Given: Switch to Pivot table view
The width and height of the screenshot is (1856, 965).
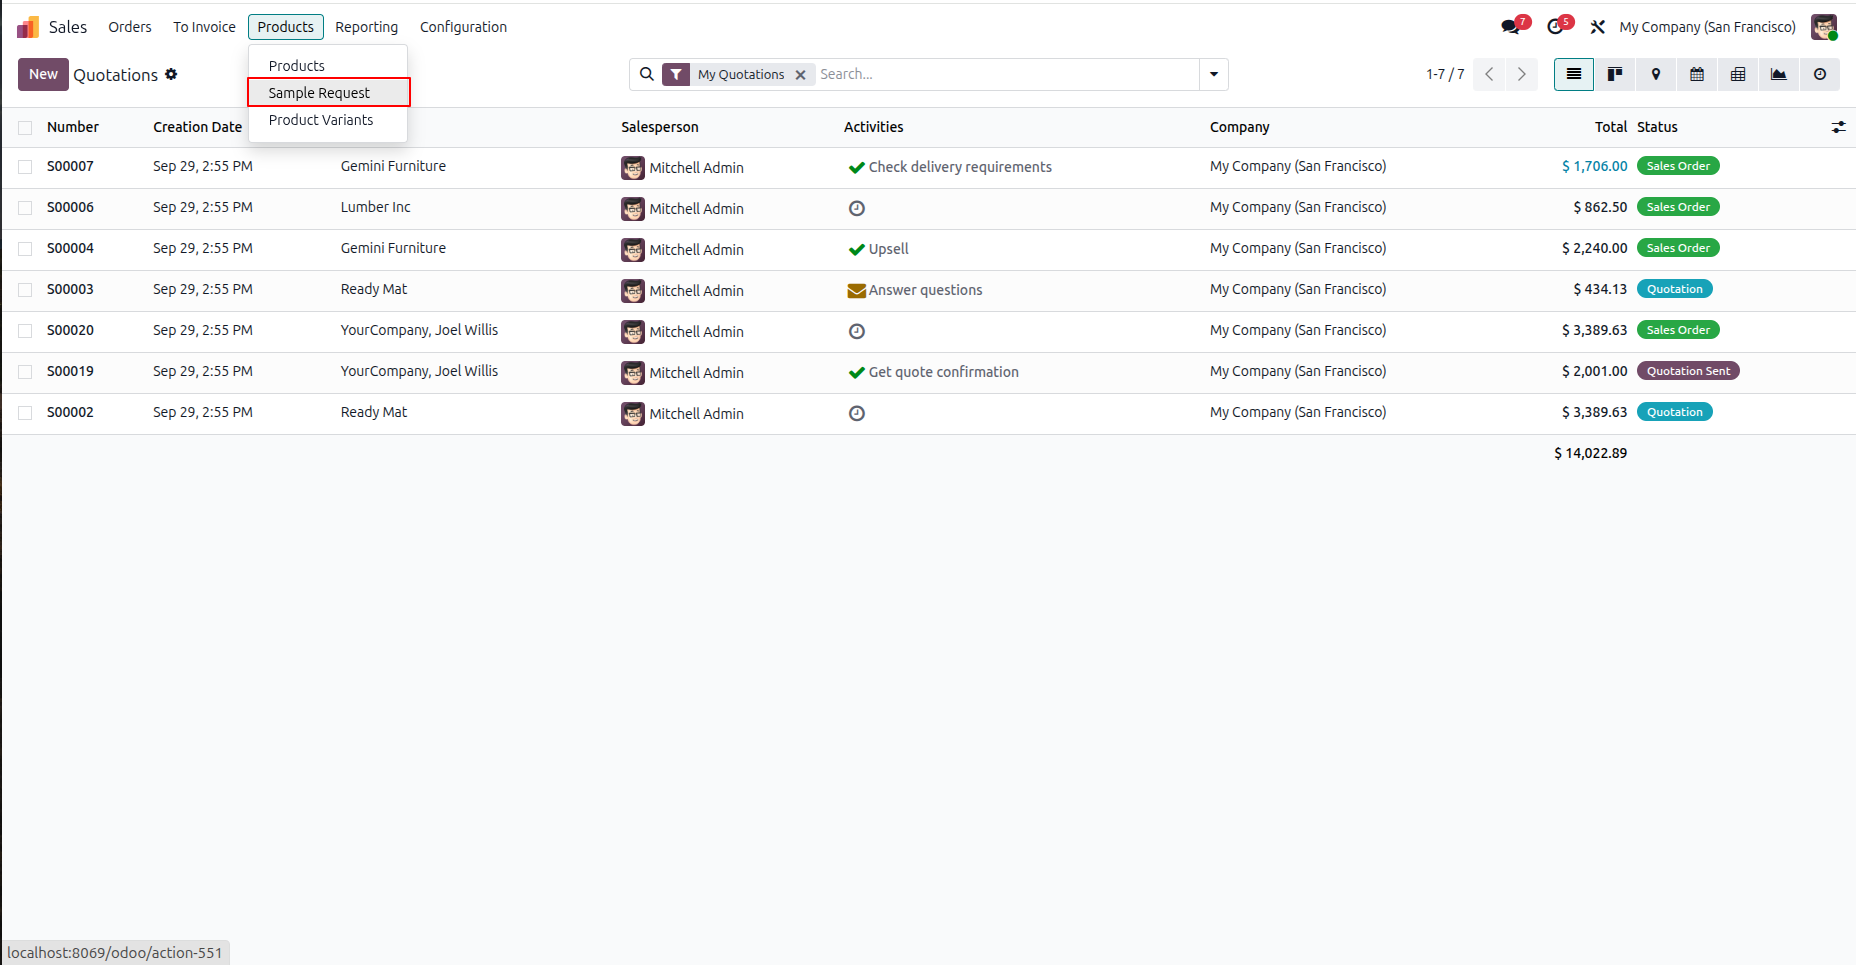Looking at the screenshot, I should point(1738,74).
